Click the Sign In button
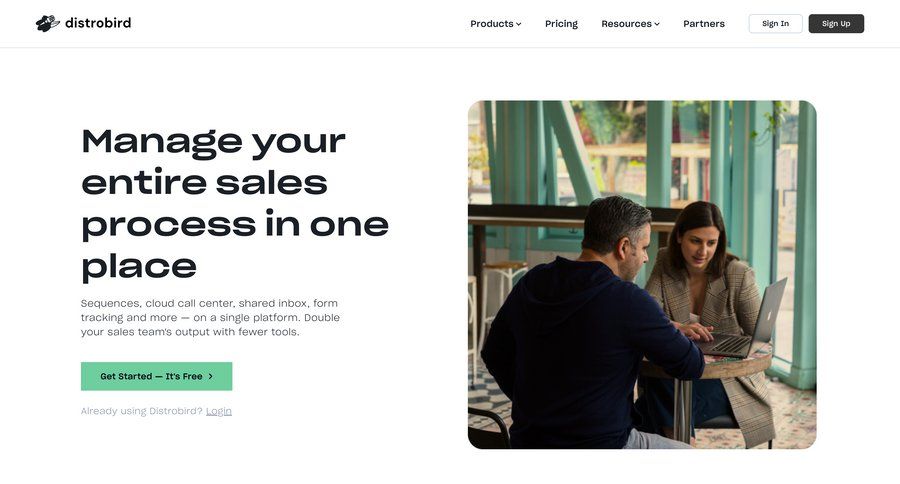The height and width of the screenshot is (484, 900). click(775, 24)
